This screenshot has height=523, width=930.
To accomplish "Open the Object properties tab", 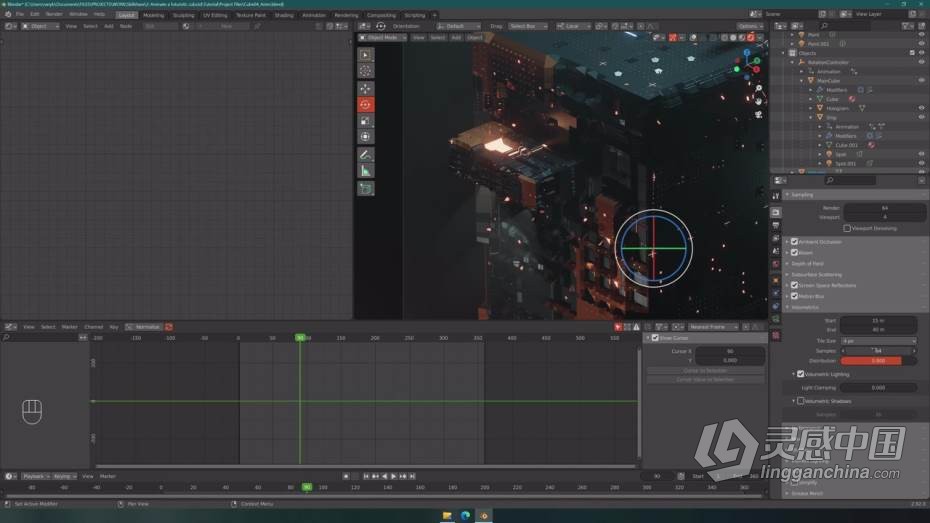I will [776, 280].
